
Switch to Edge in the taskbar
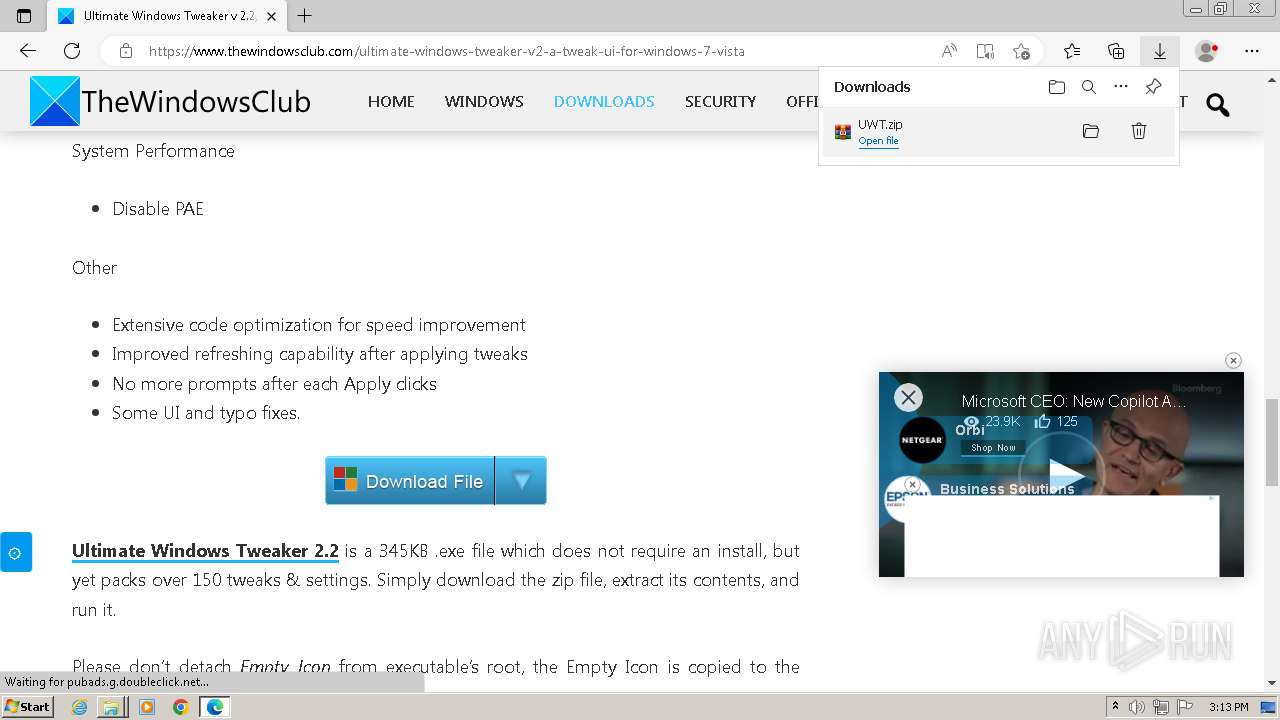point(215,707)
